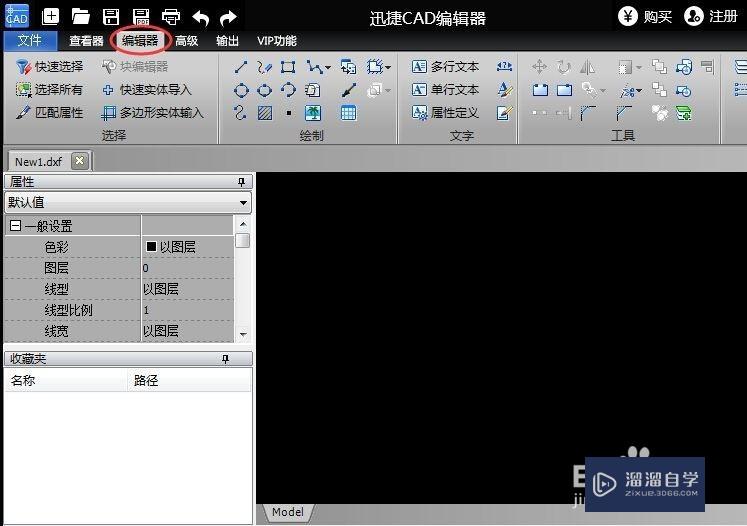Open the scissors trim tool dropdown
The image size is (747, 526).
click(x=639, y=90)
